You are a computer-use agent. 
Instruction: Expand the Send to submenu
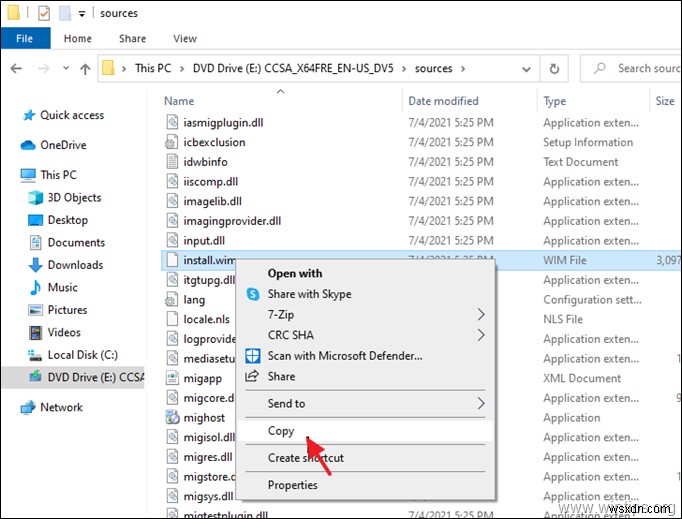(365, 403)
